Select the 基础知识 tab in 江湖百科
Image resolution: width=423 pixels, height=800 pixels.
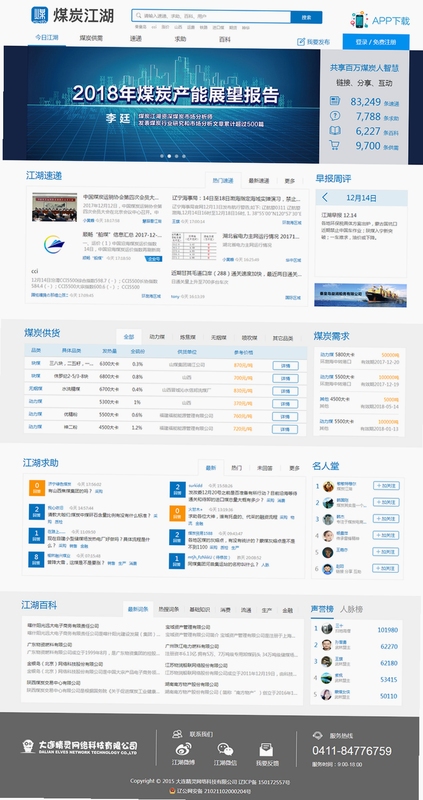click(x=200, y=610)
